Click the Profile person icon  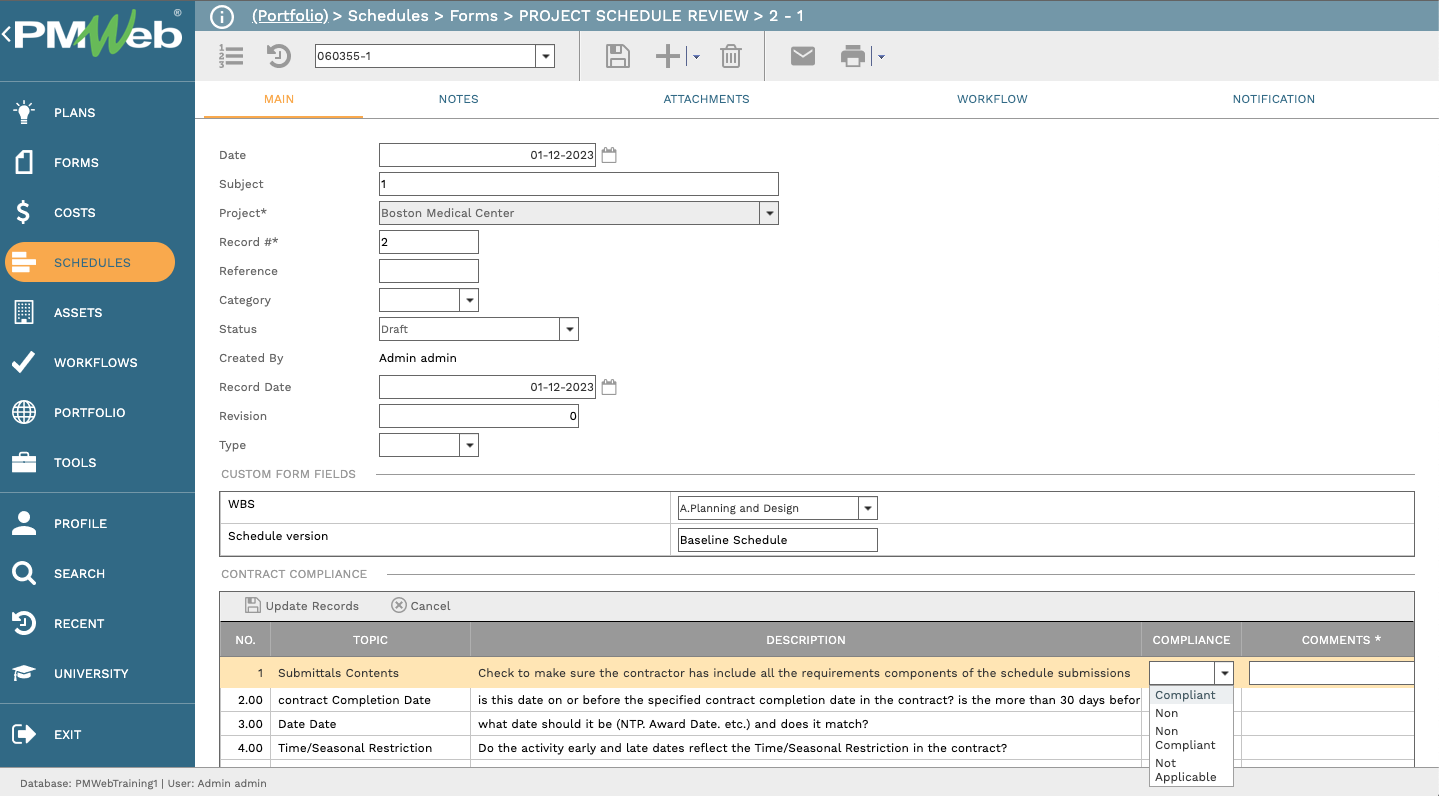click(24, 523)
